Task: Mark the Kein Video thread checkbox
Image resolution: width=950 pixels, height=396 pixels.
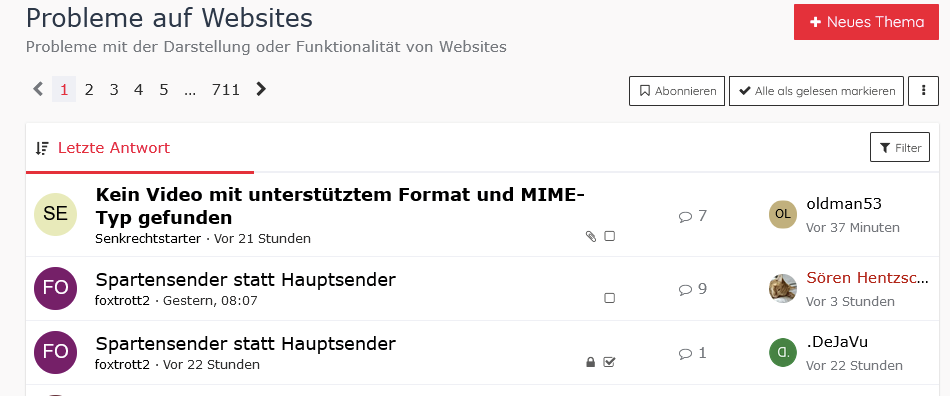Action: [610, 236]
